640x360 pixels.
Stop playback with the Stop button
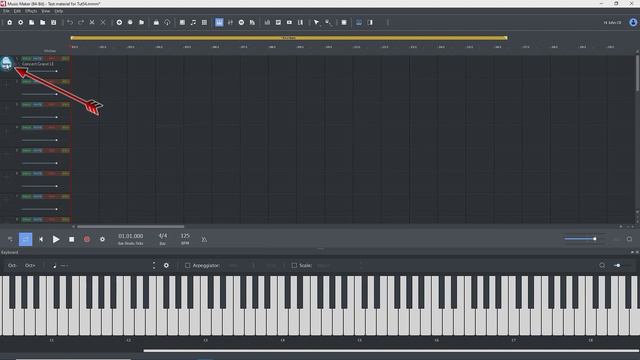coord(71,239)
